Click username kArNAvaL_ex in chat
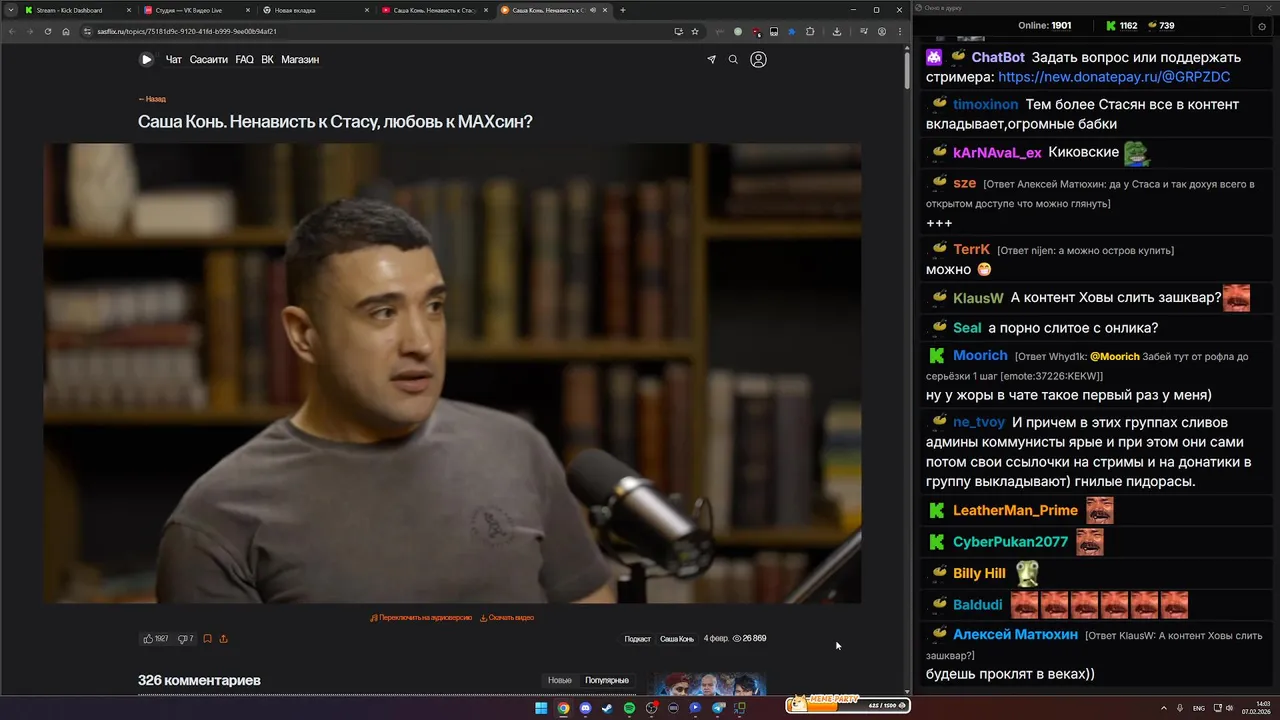The width and height of the screenshot is (1280, 720). coord(997,153)
